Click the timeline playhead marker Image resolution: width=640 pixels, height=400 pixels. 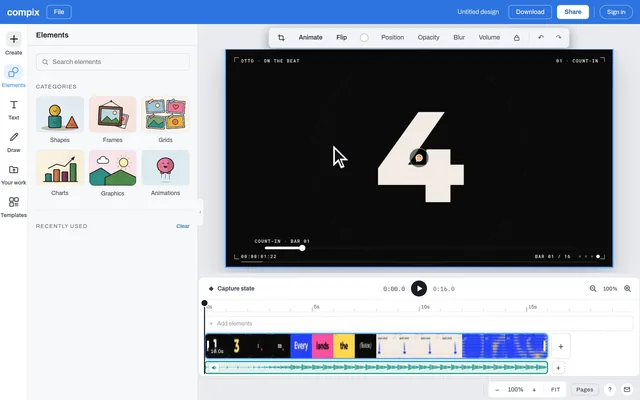point(204,303)
